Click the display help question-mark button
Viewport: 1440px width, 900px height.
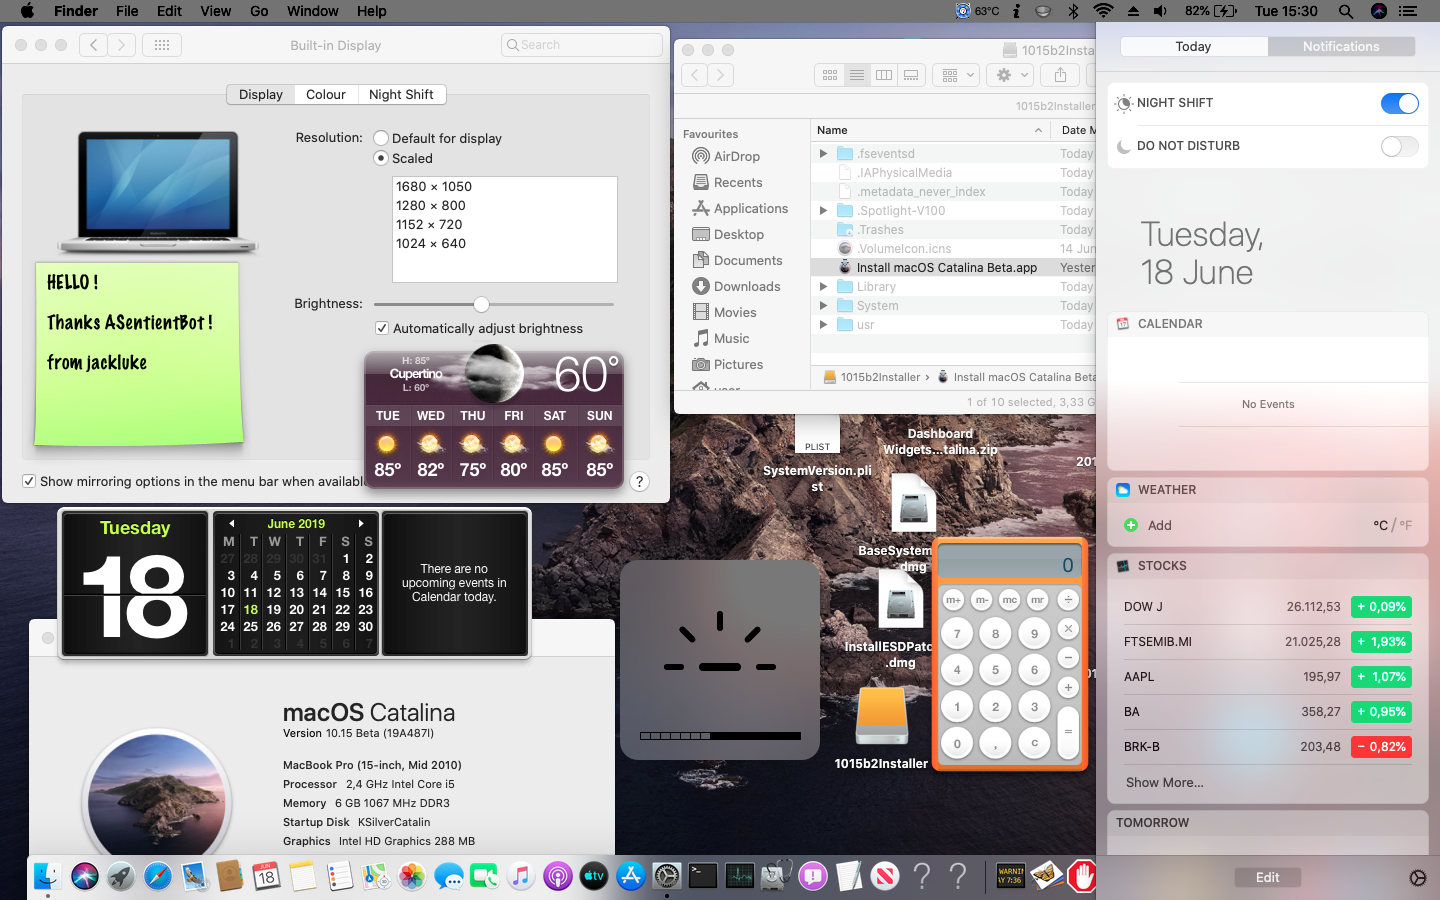pyautogui.click(x=639, y=481)
